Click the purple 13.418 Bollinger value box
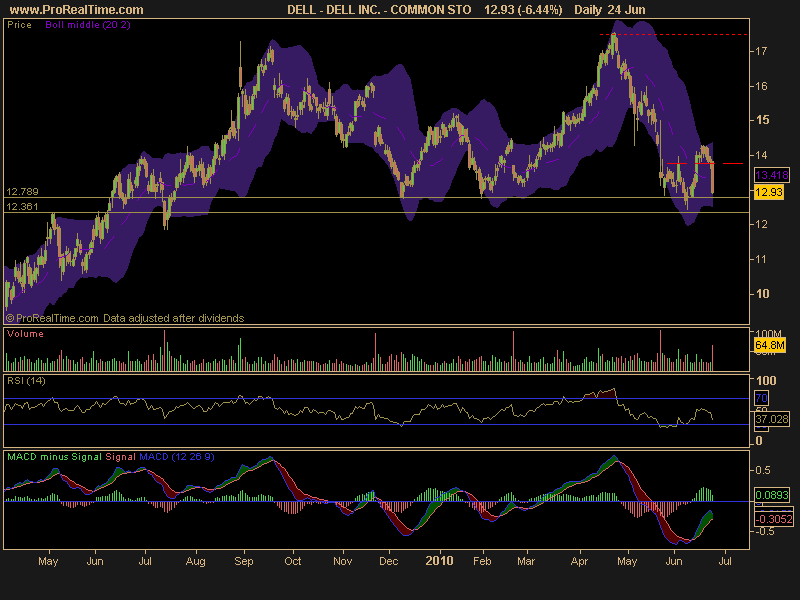 coord(772,176)
